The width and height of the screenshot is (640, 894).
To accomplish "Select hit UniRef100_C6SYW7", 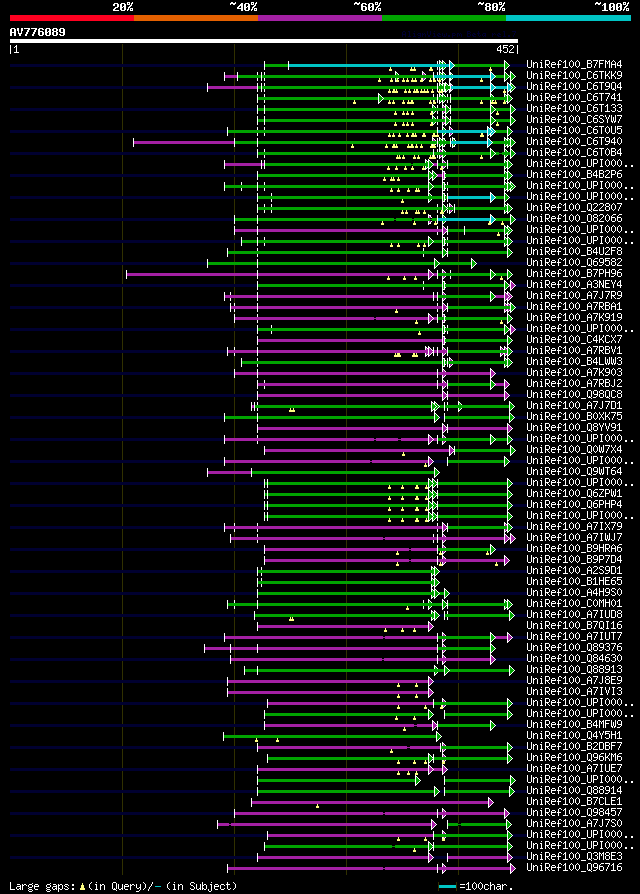I will click(x=574, y=120).
